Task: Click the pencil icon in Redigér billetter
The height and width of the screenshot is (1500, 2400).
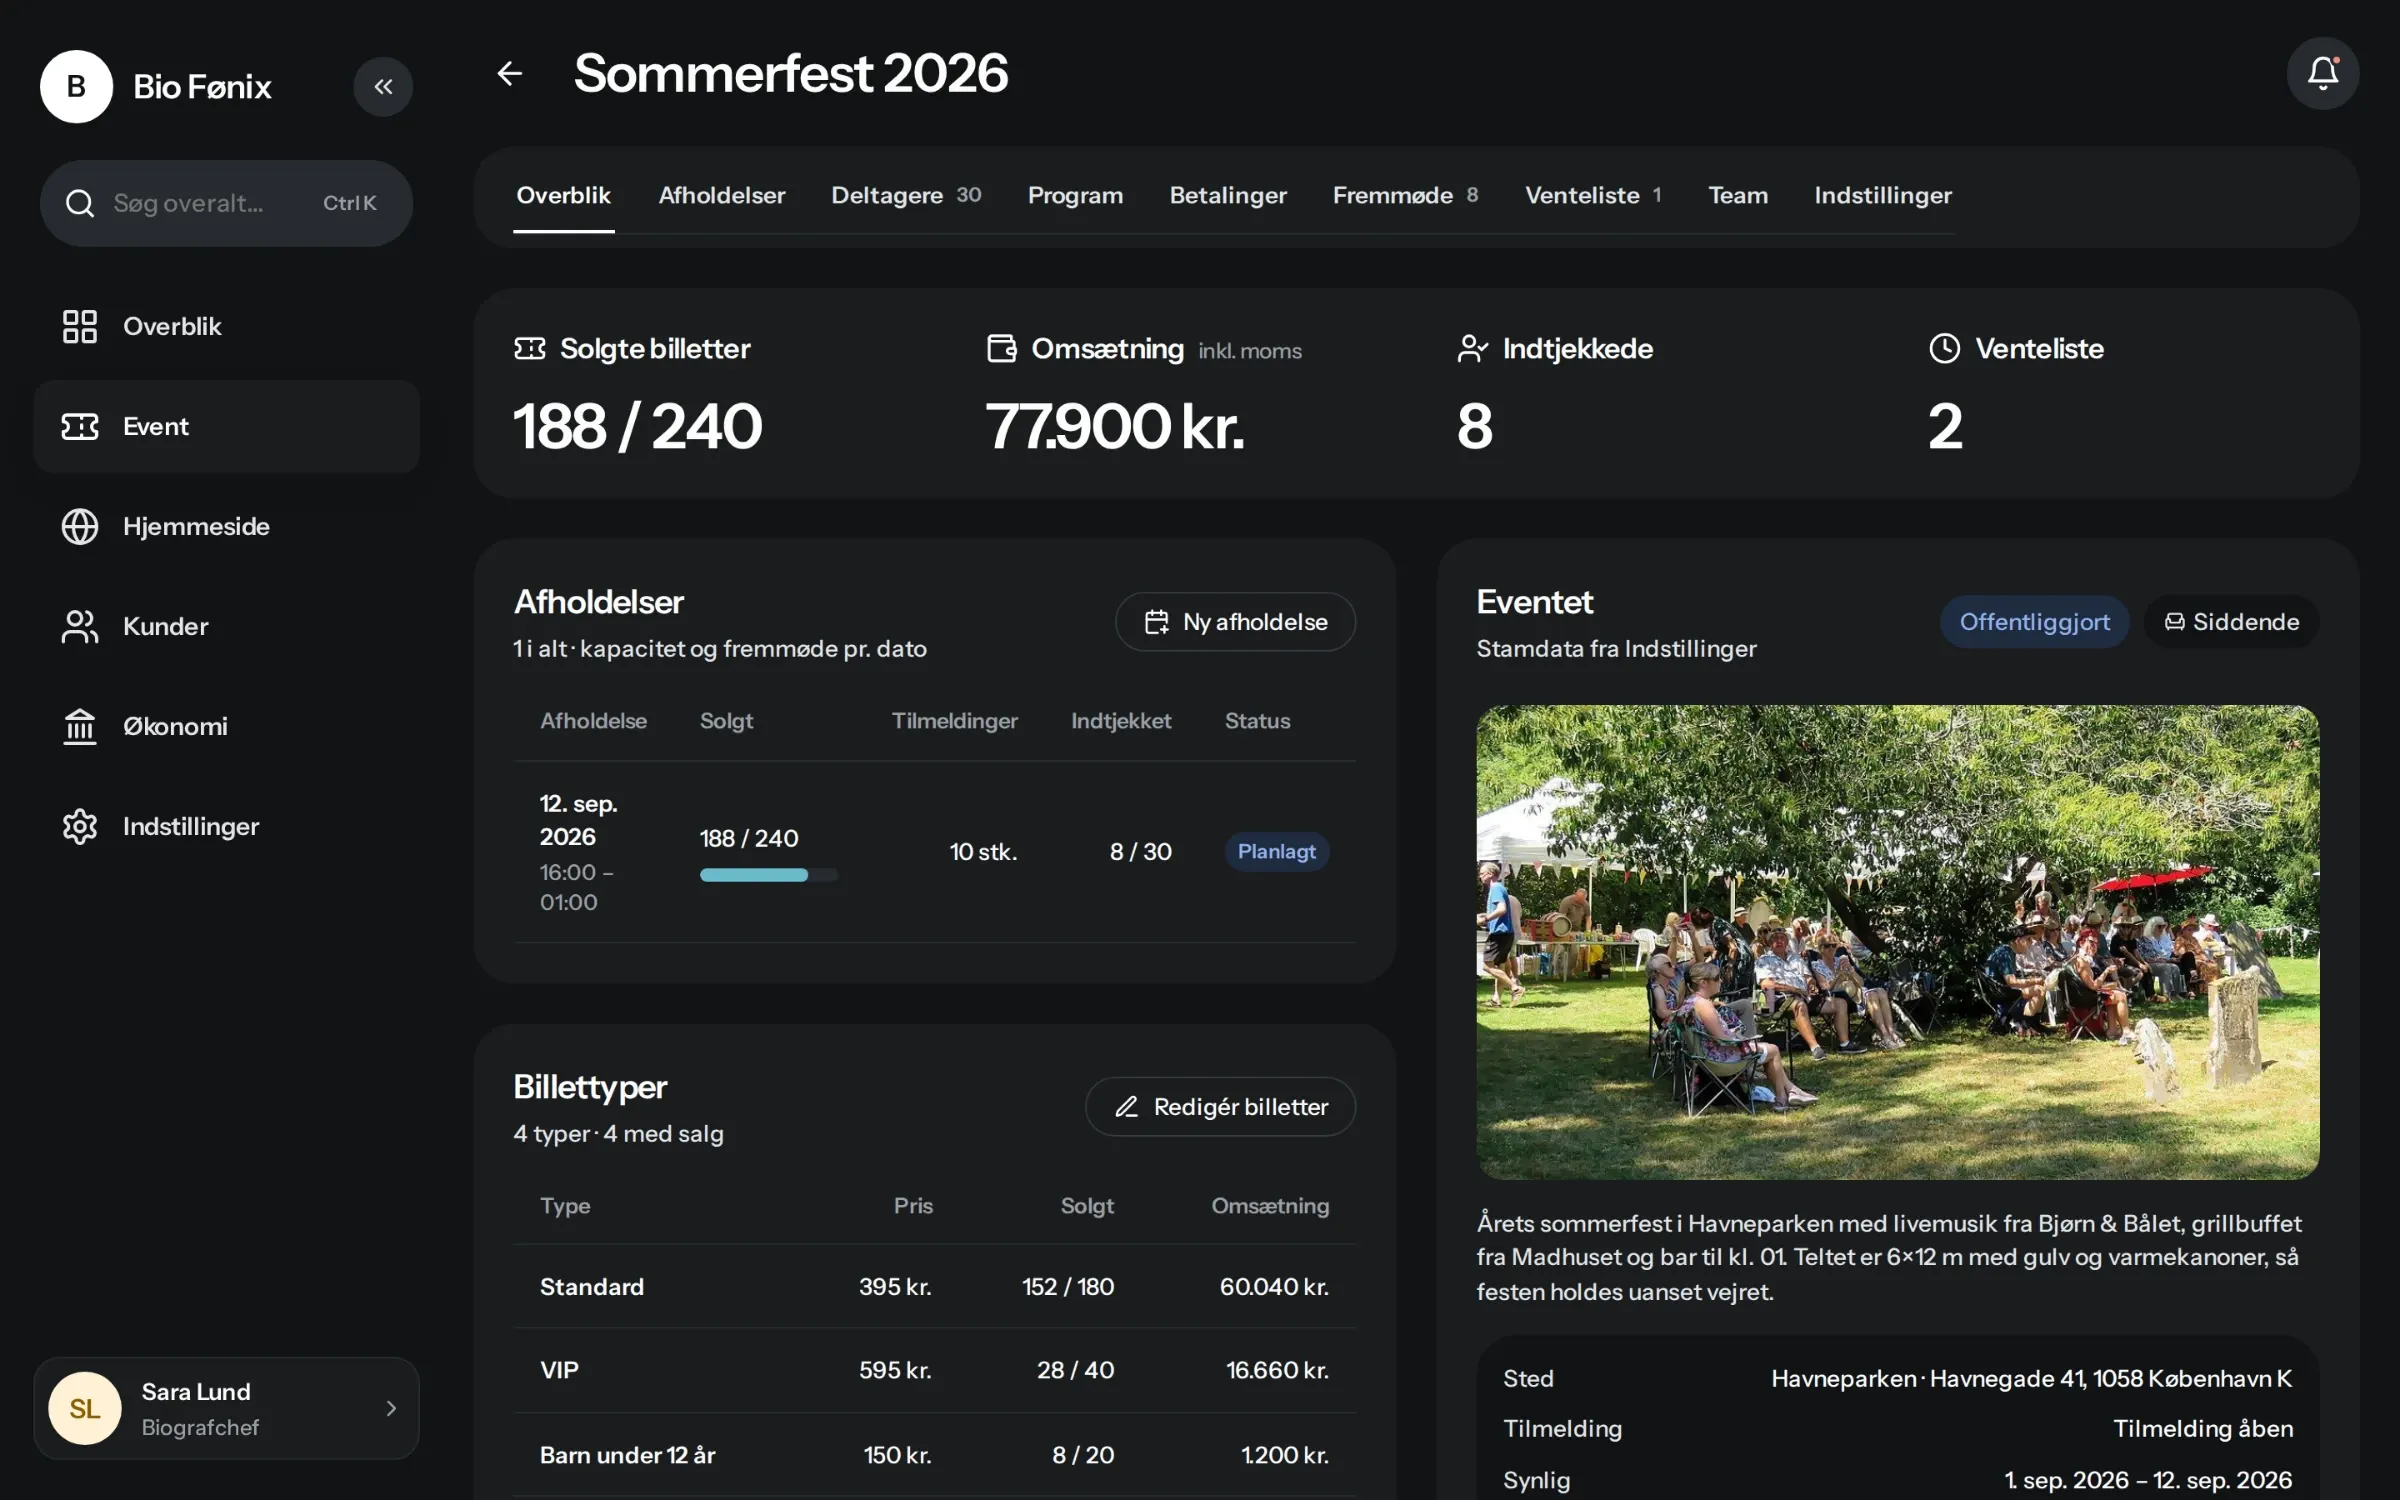Action: pos(1127,1106)
